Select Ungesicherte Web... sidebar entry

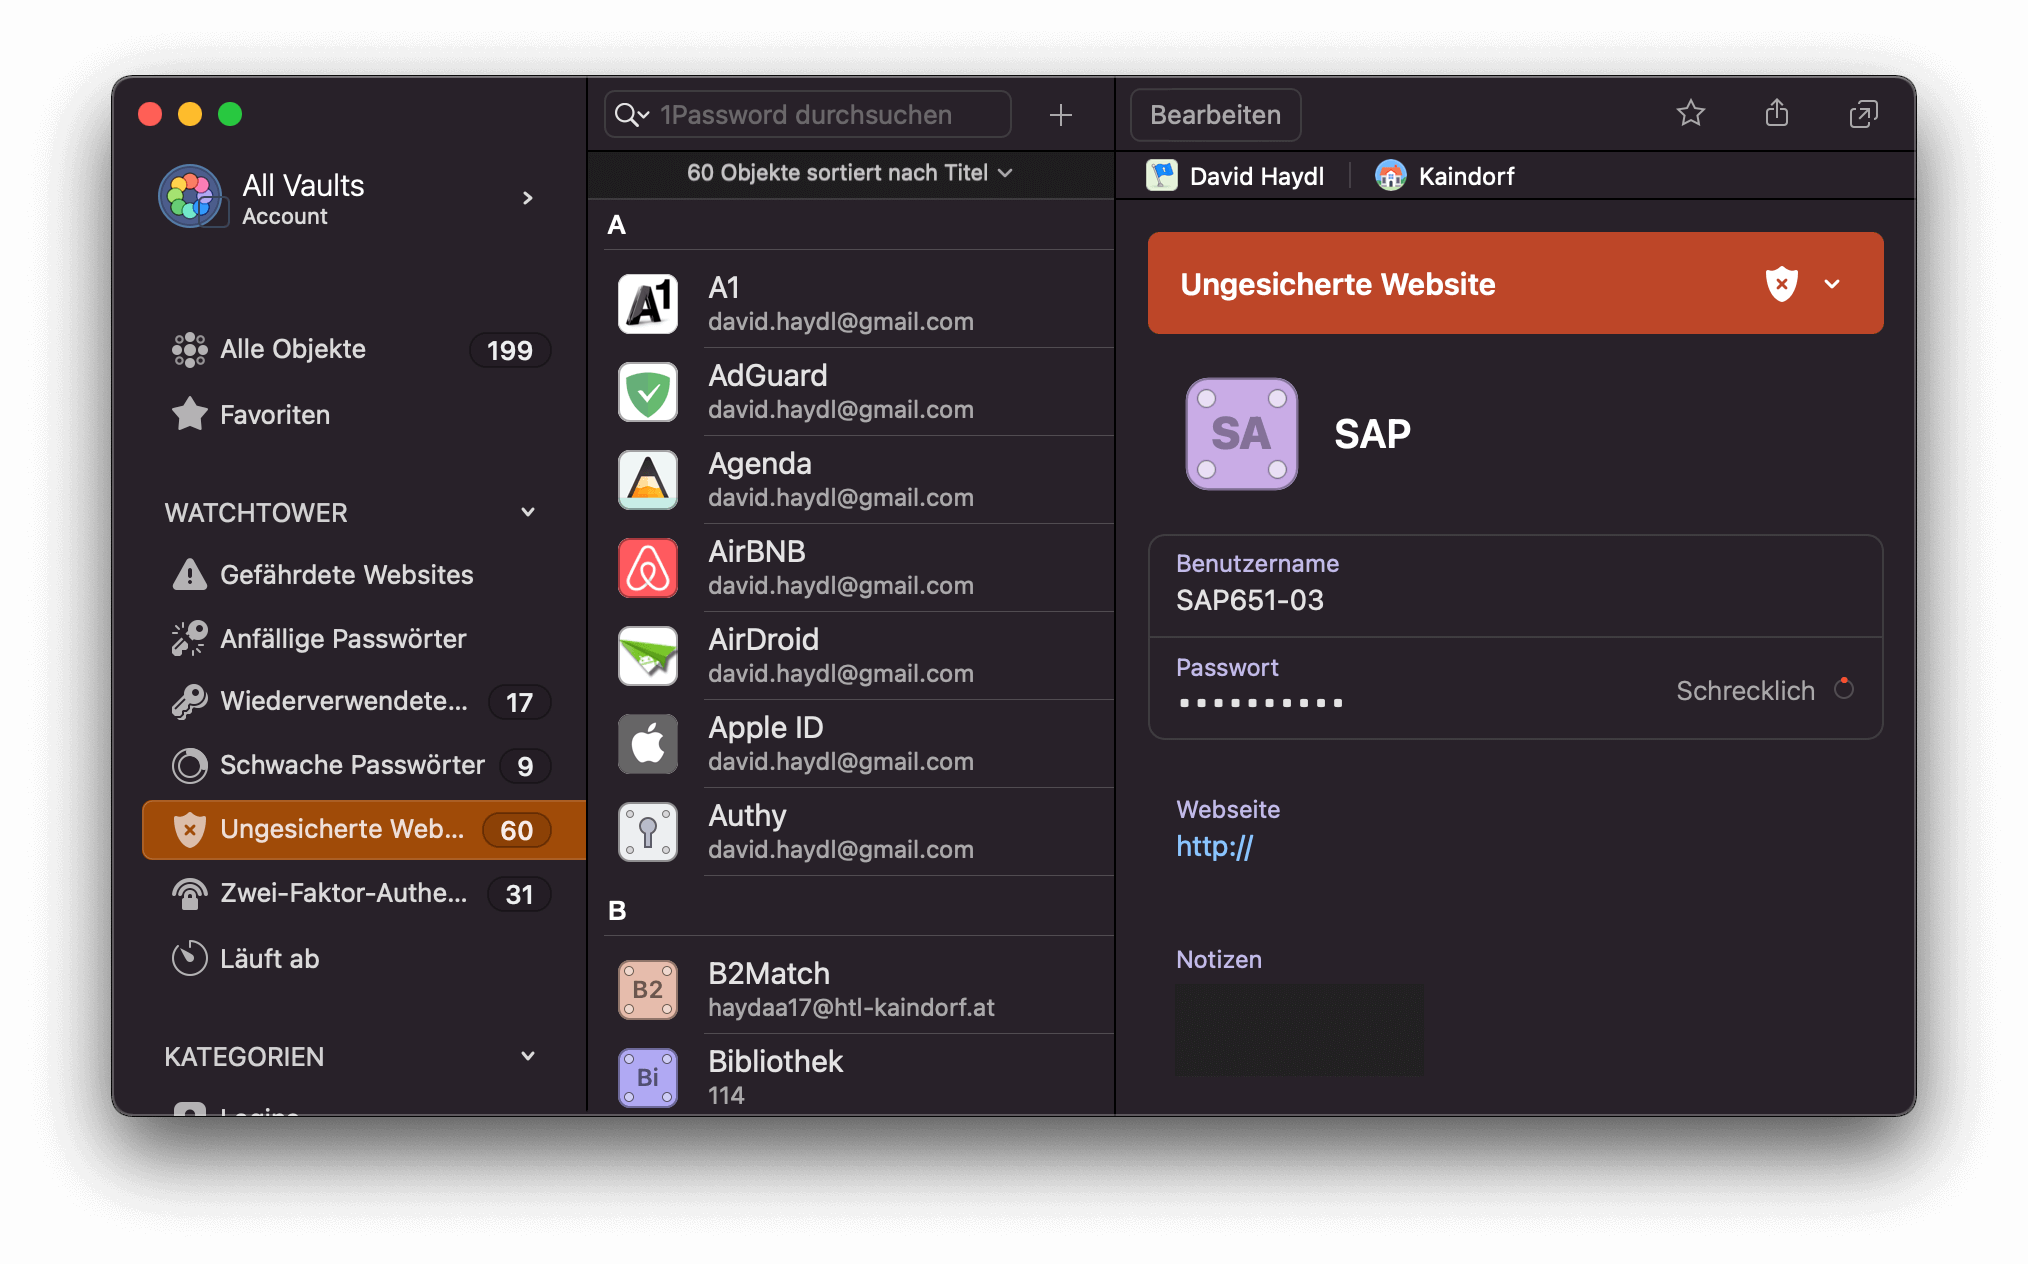coord(364,830)
